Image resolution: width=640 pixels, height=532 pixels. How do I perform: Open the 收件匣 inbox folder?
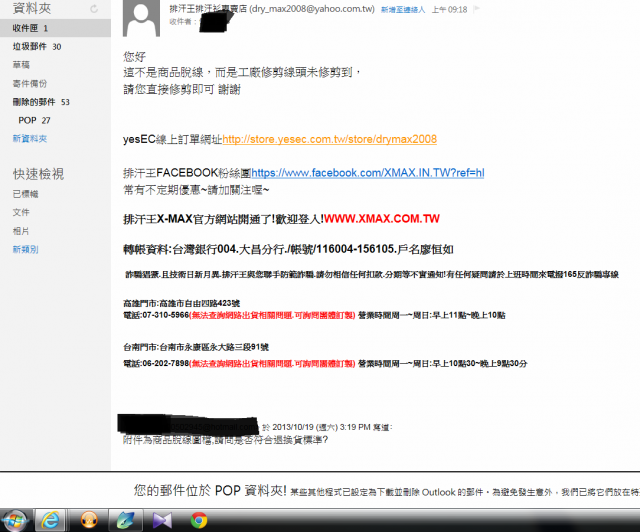[x=55, y=28]
